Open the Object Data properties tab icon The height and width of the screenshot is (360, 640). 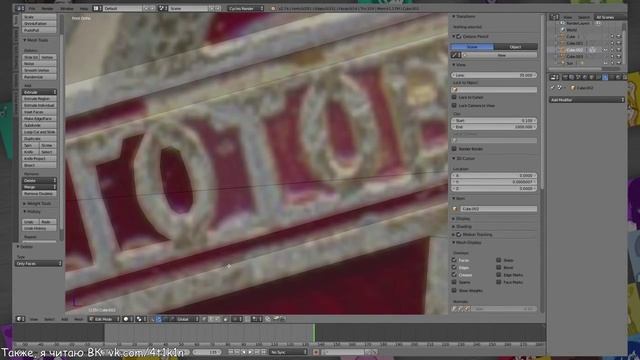click(x=611, y=77)
